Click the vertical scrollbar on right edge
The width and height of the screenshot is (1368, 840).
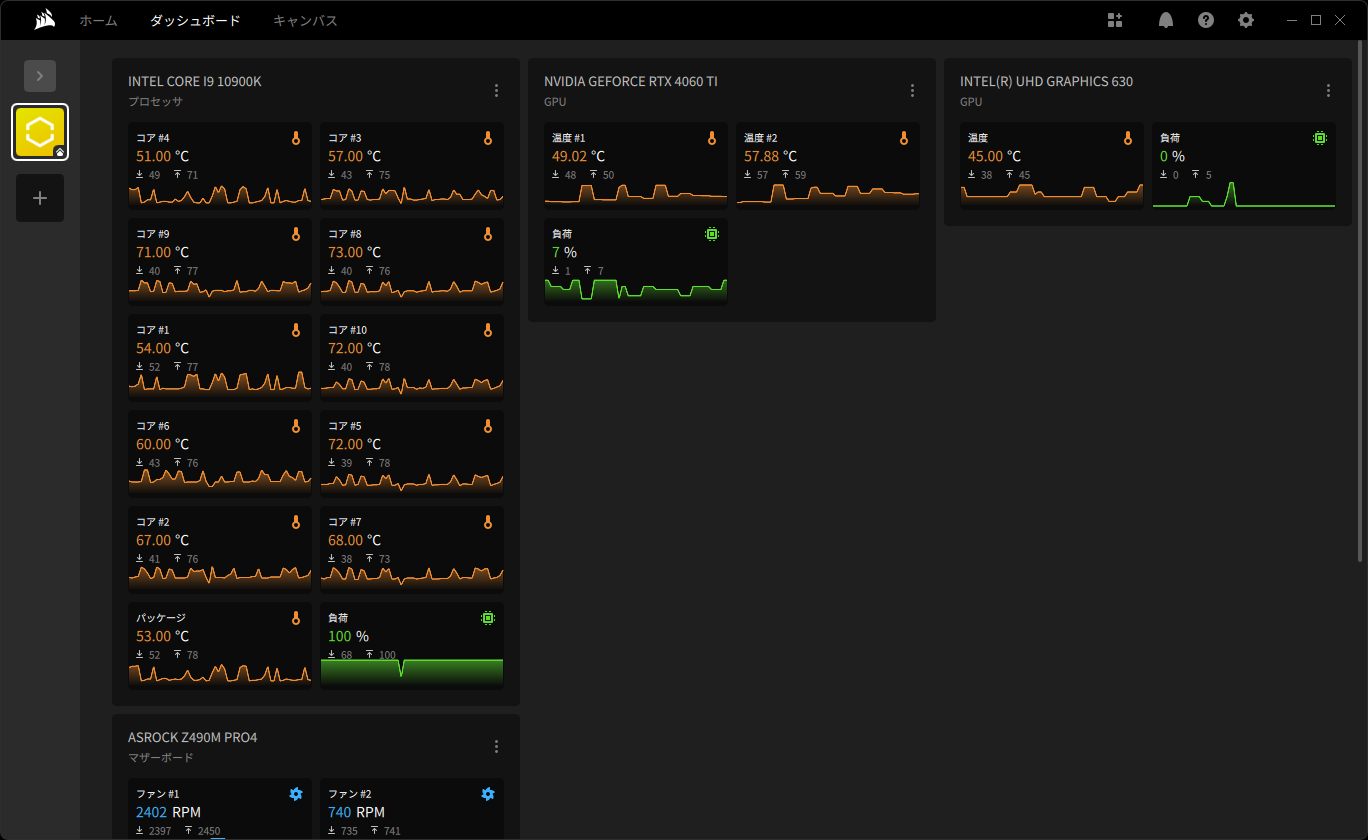point(1361,302)
